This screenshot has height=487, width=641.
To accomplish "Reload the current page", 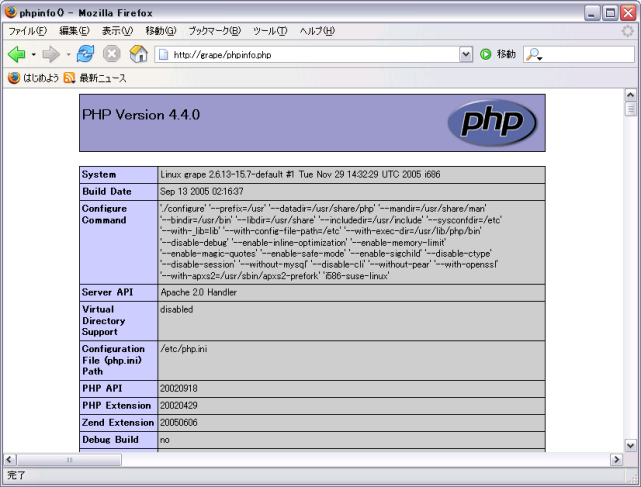I will coord(86,54).
